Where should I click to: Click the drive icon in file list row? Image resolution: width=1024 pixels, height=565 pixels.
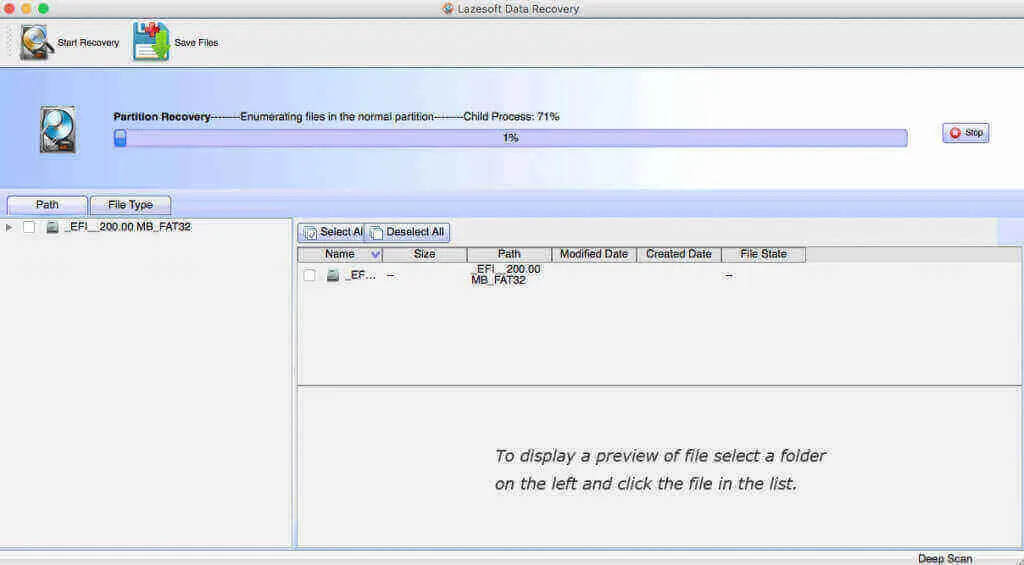(x=333, y=275)
